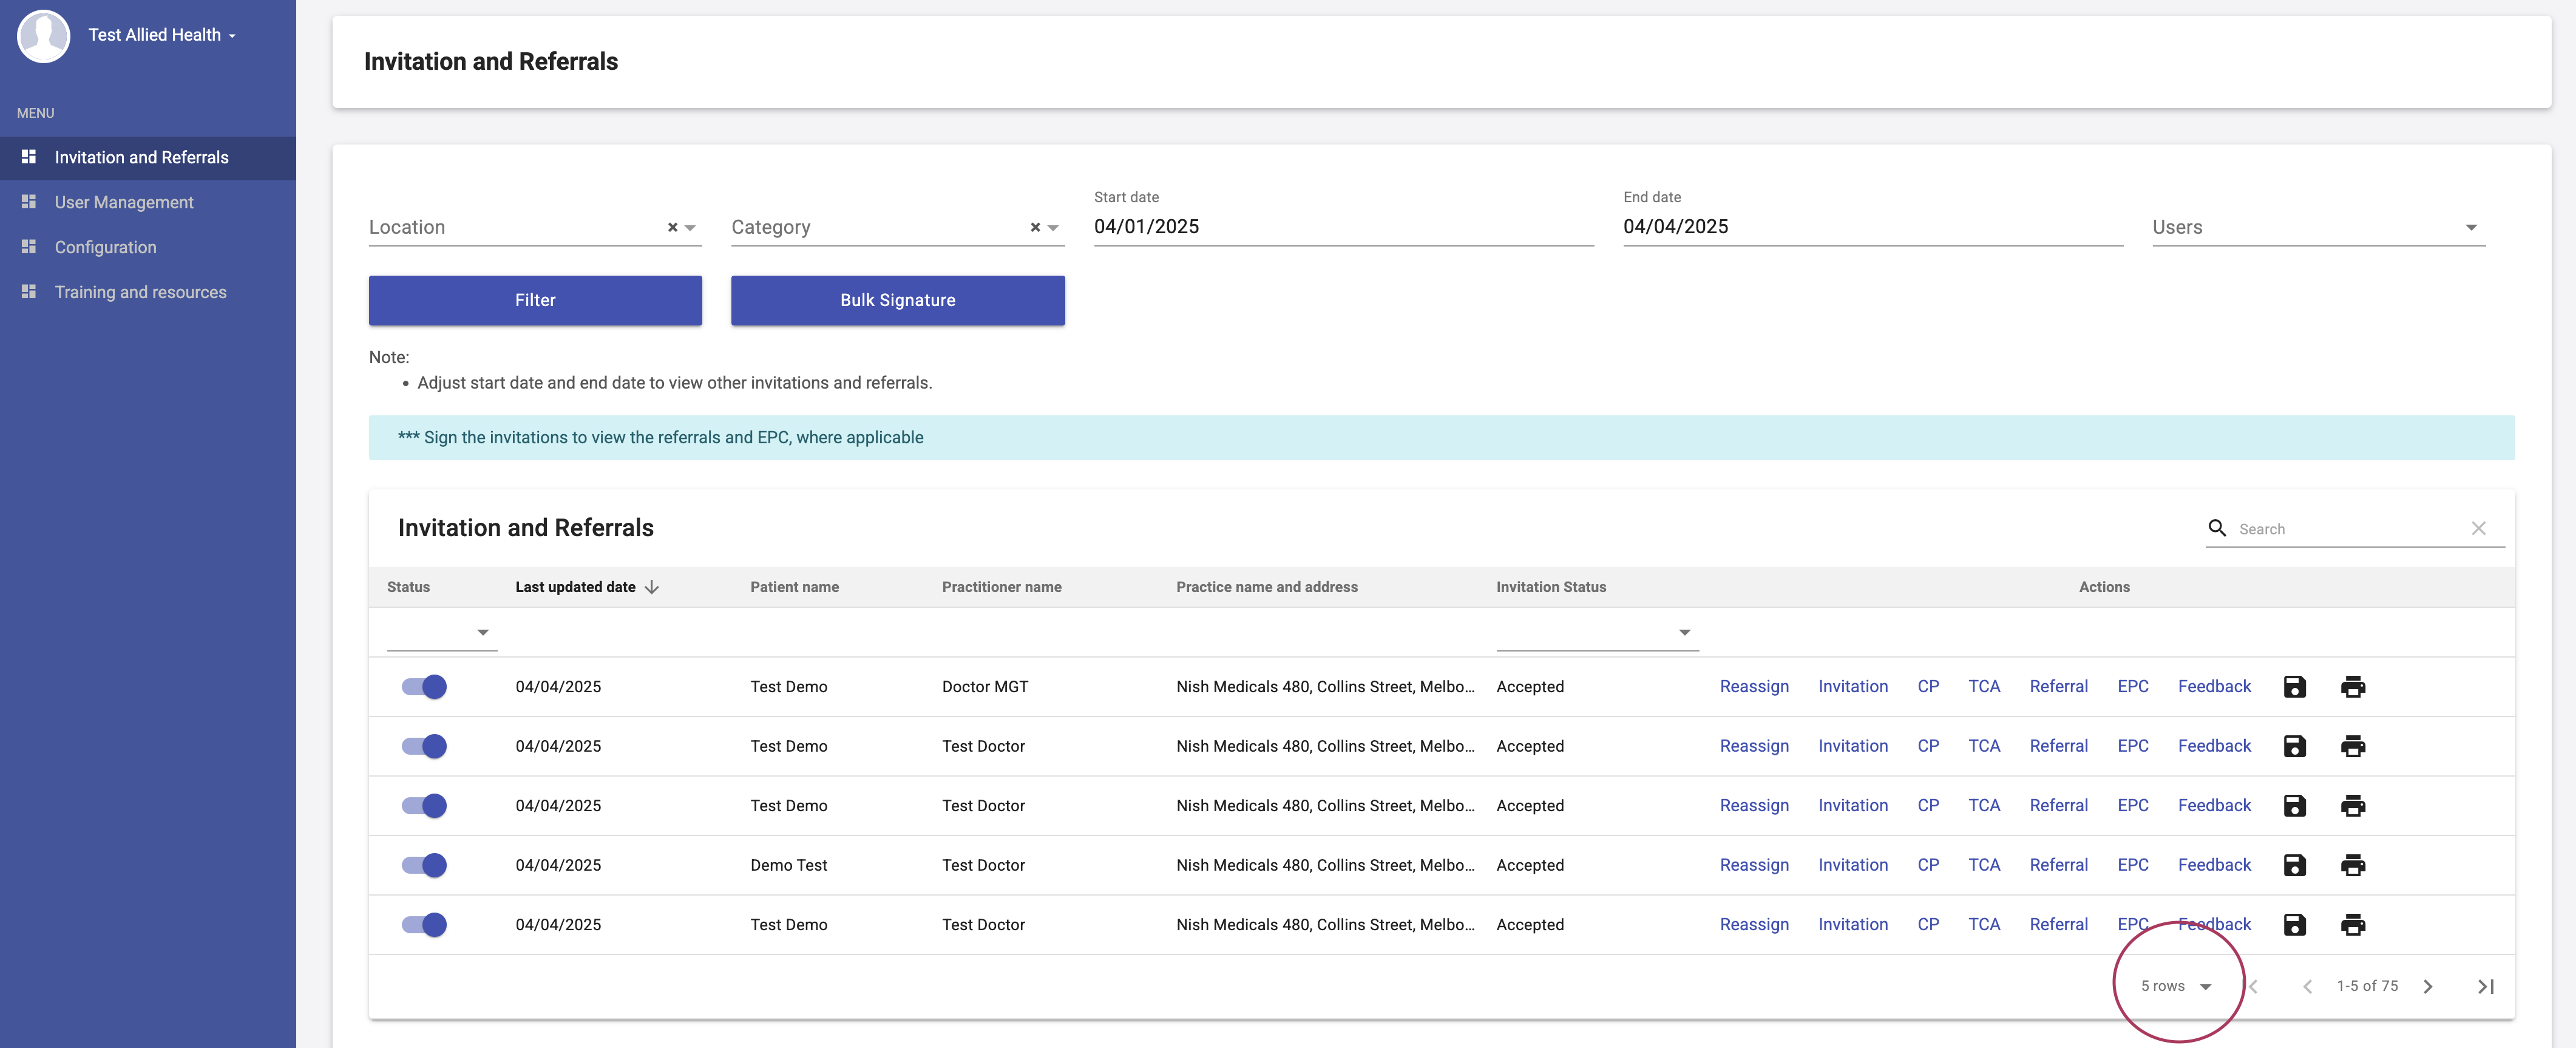The width and height of the screenshot is (2576, 1048).
Task: Click the print icon in first row
Action: pos(2352,686)
